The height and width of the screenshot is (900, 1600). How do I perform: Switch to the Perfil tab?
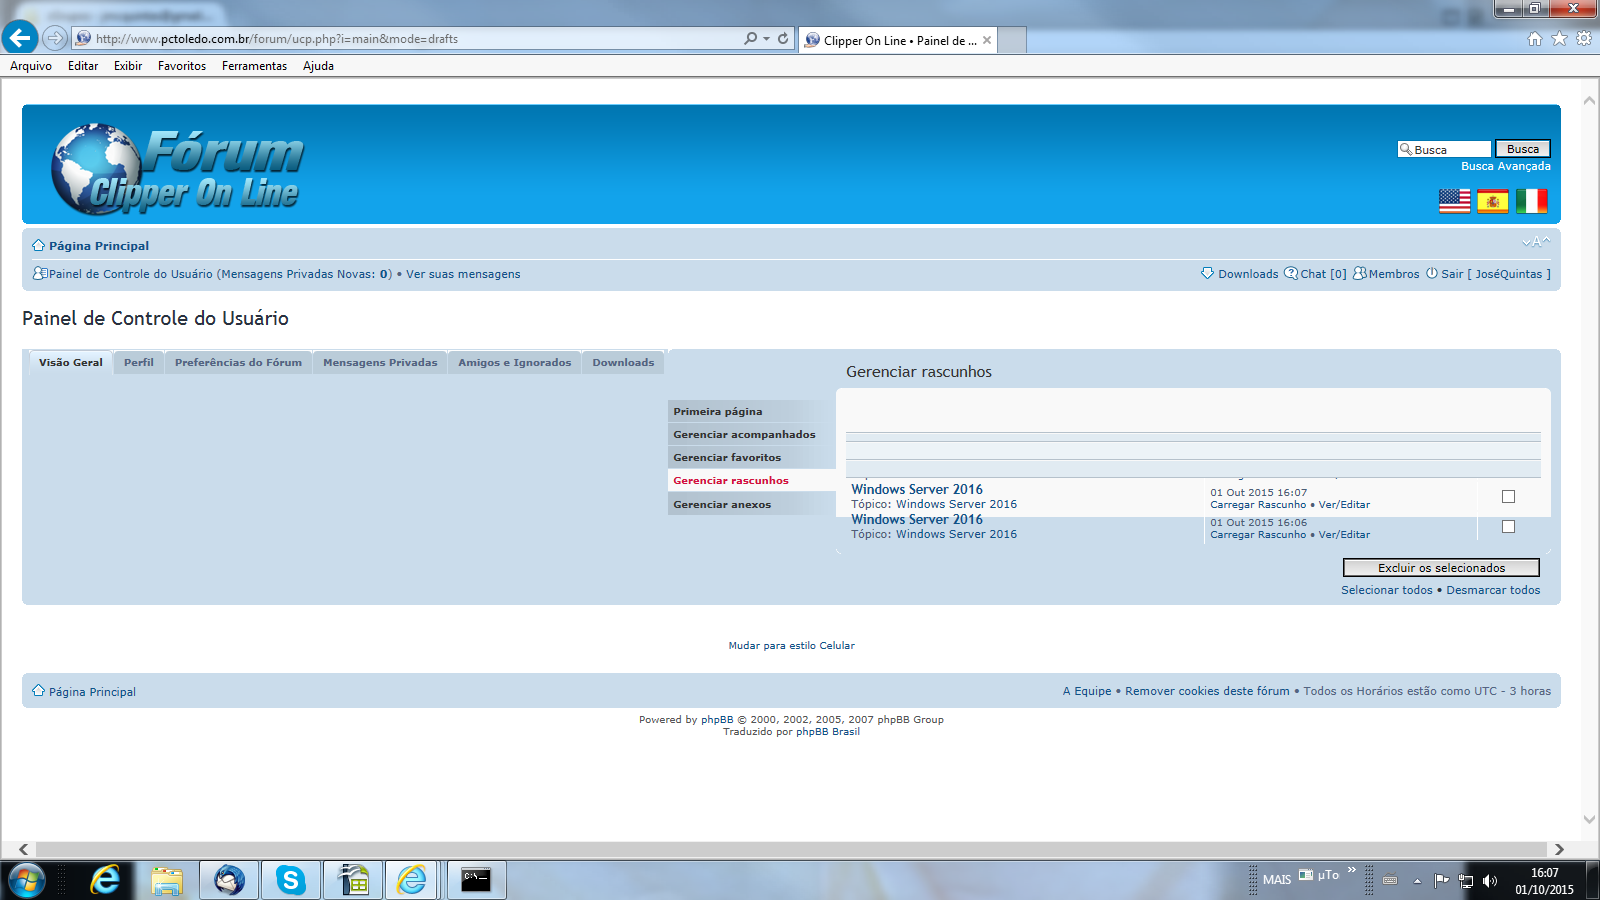[139, 363]
